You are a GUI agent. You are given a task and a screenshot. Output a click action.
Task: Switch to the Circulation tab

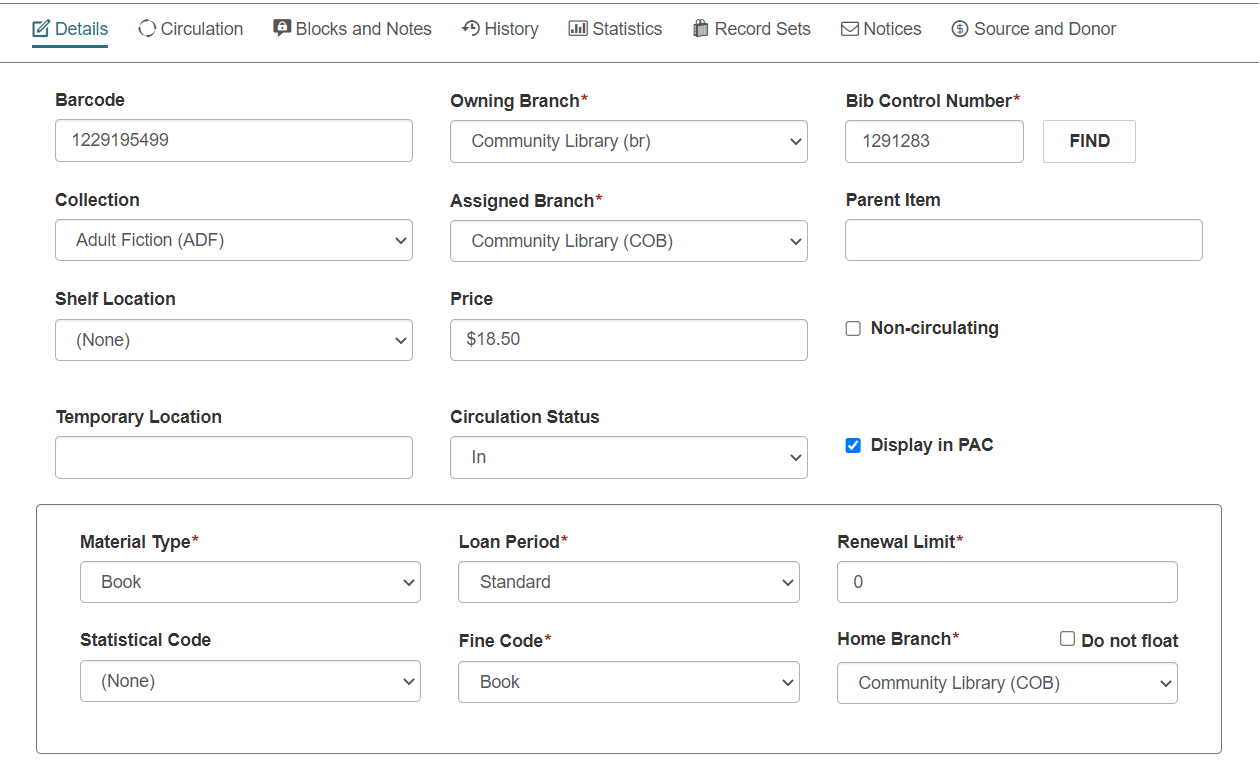tap(190, 29)
